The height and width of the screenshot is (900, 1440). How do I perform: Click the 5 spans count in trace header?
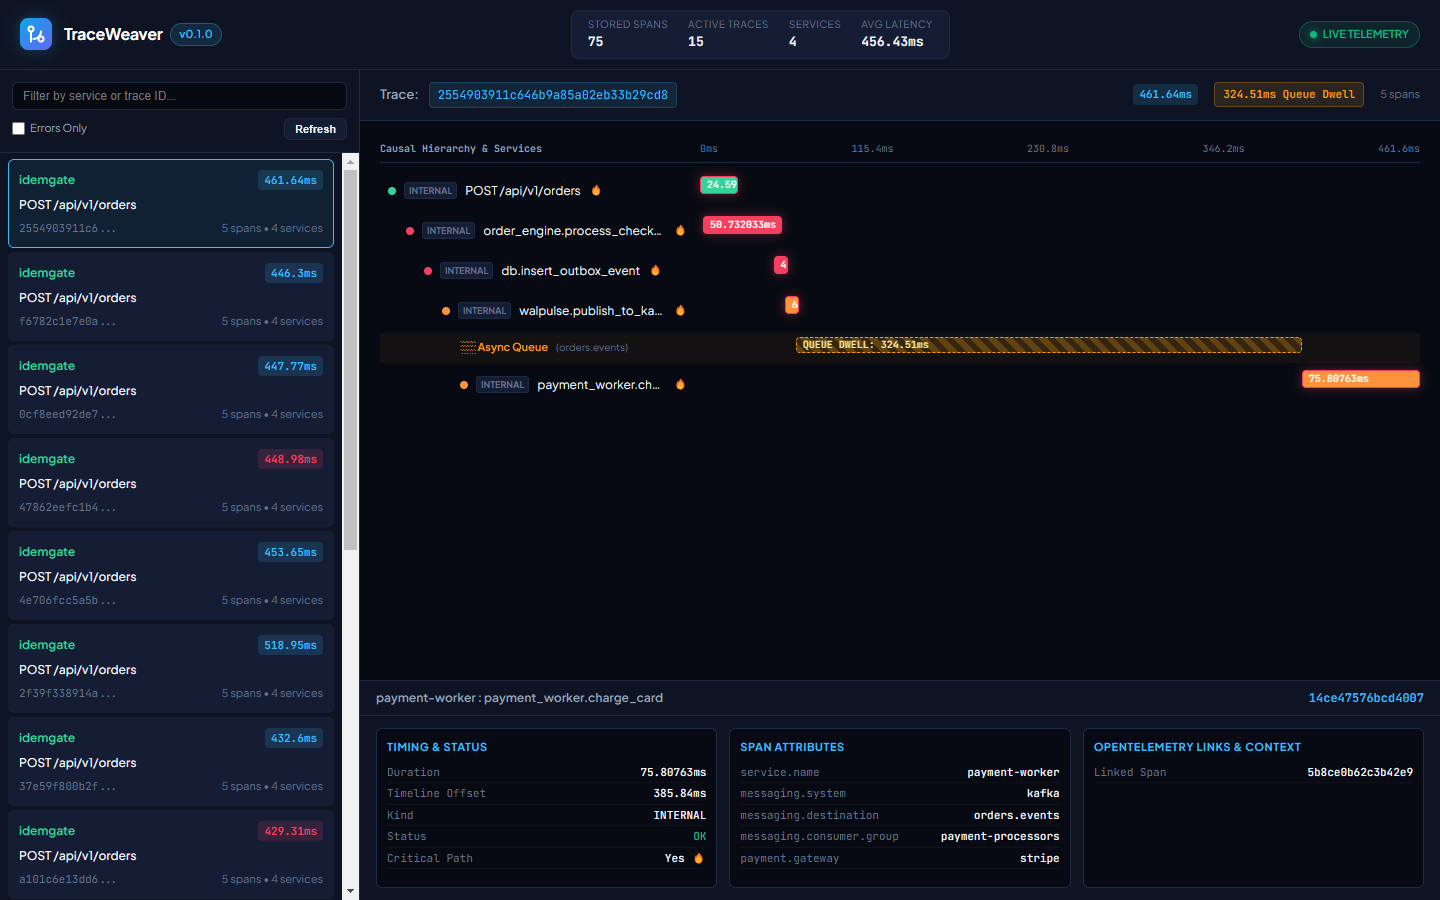(1400, 94)
